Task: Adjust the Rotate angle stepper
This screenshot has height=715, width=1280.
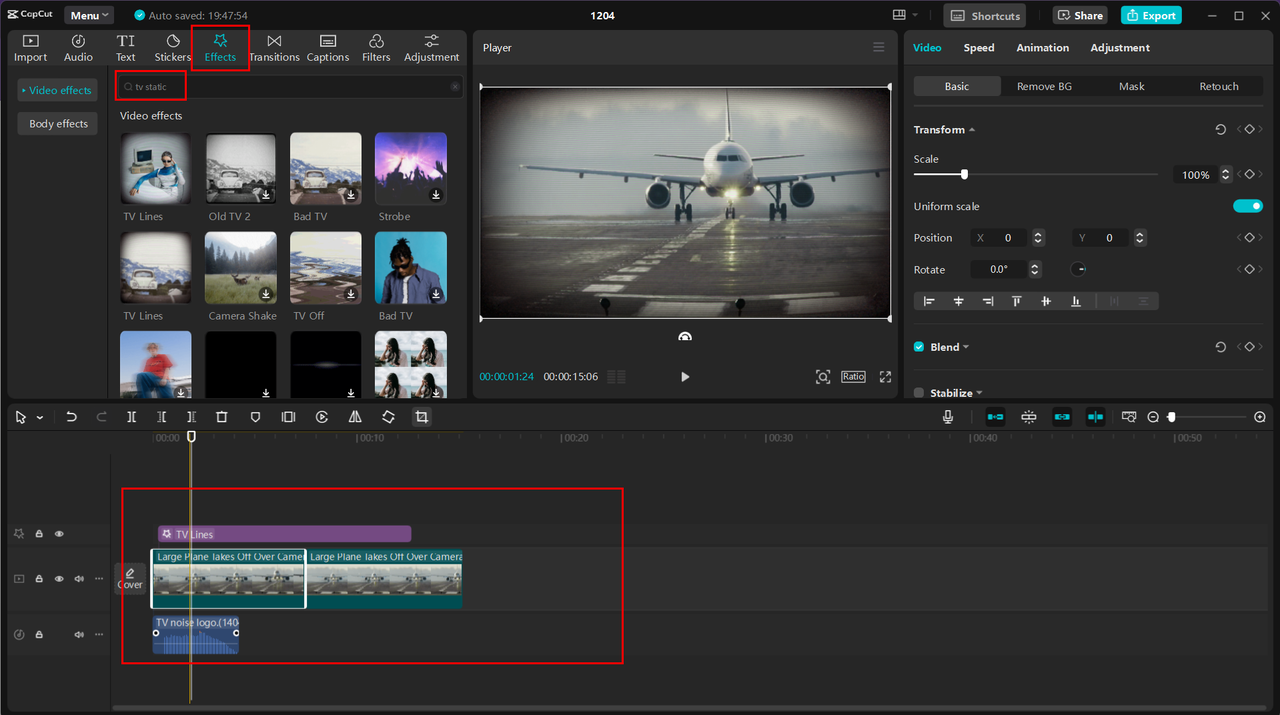Action: point(1035,270)
